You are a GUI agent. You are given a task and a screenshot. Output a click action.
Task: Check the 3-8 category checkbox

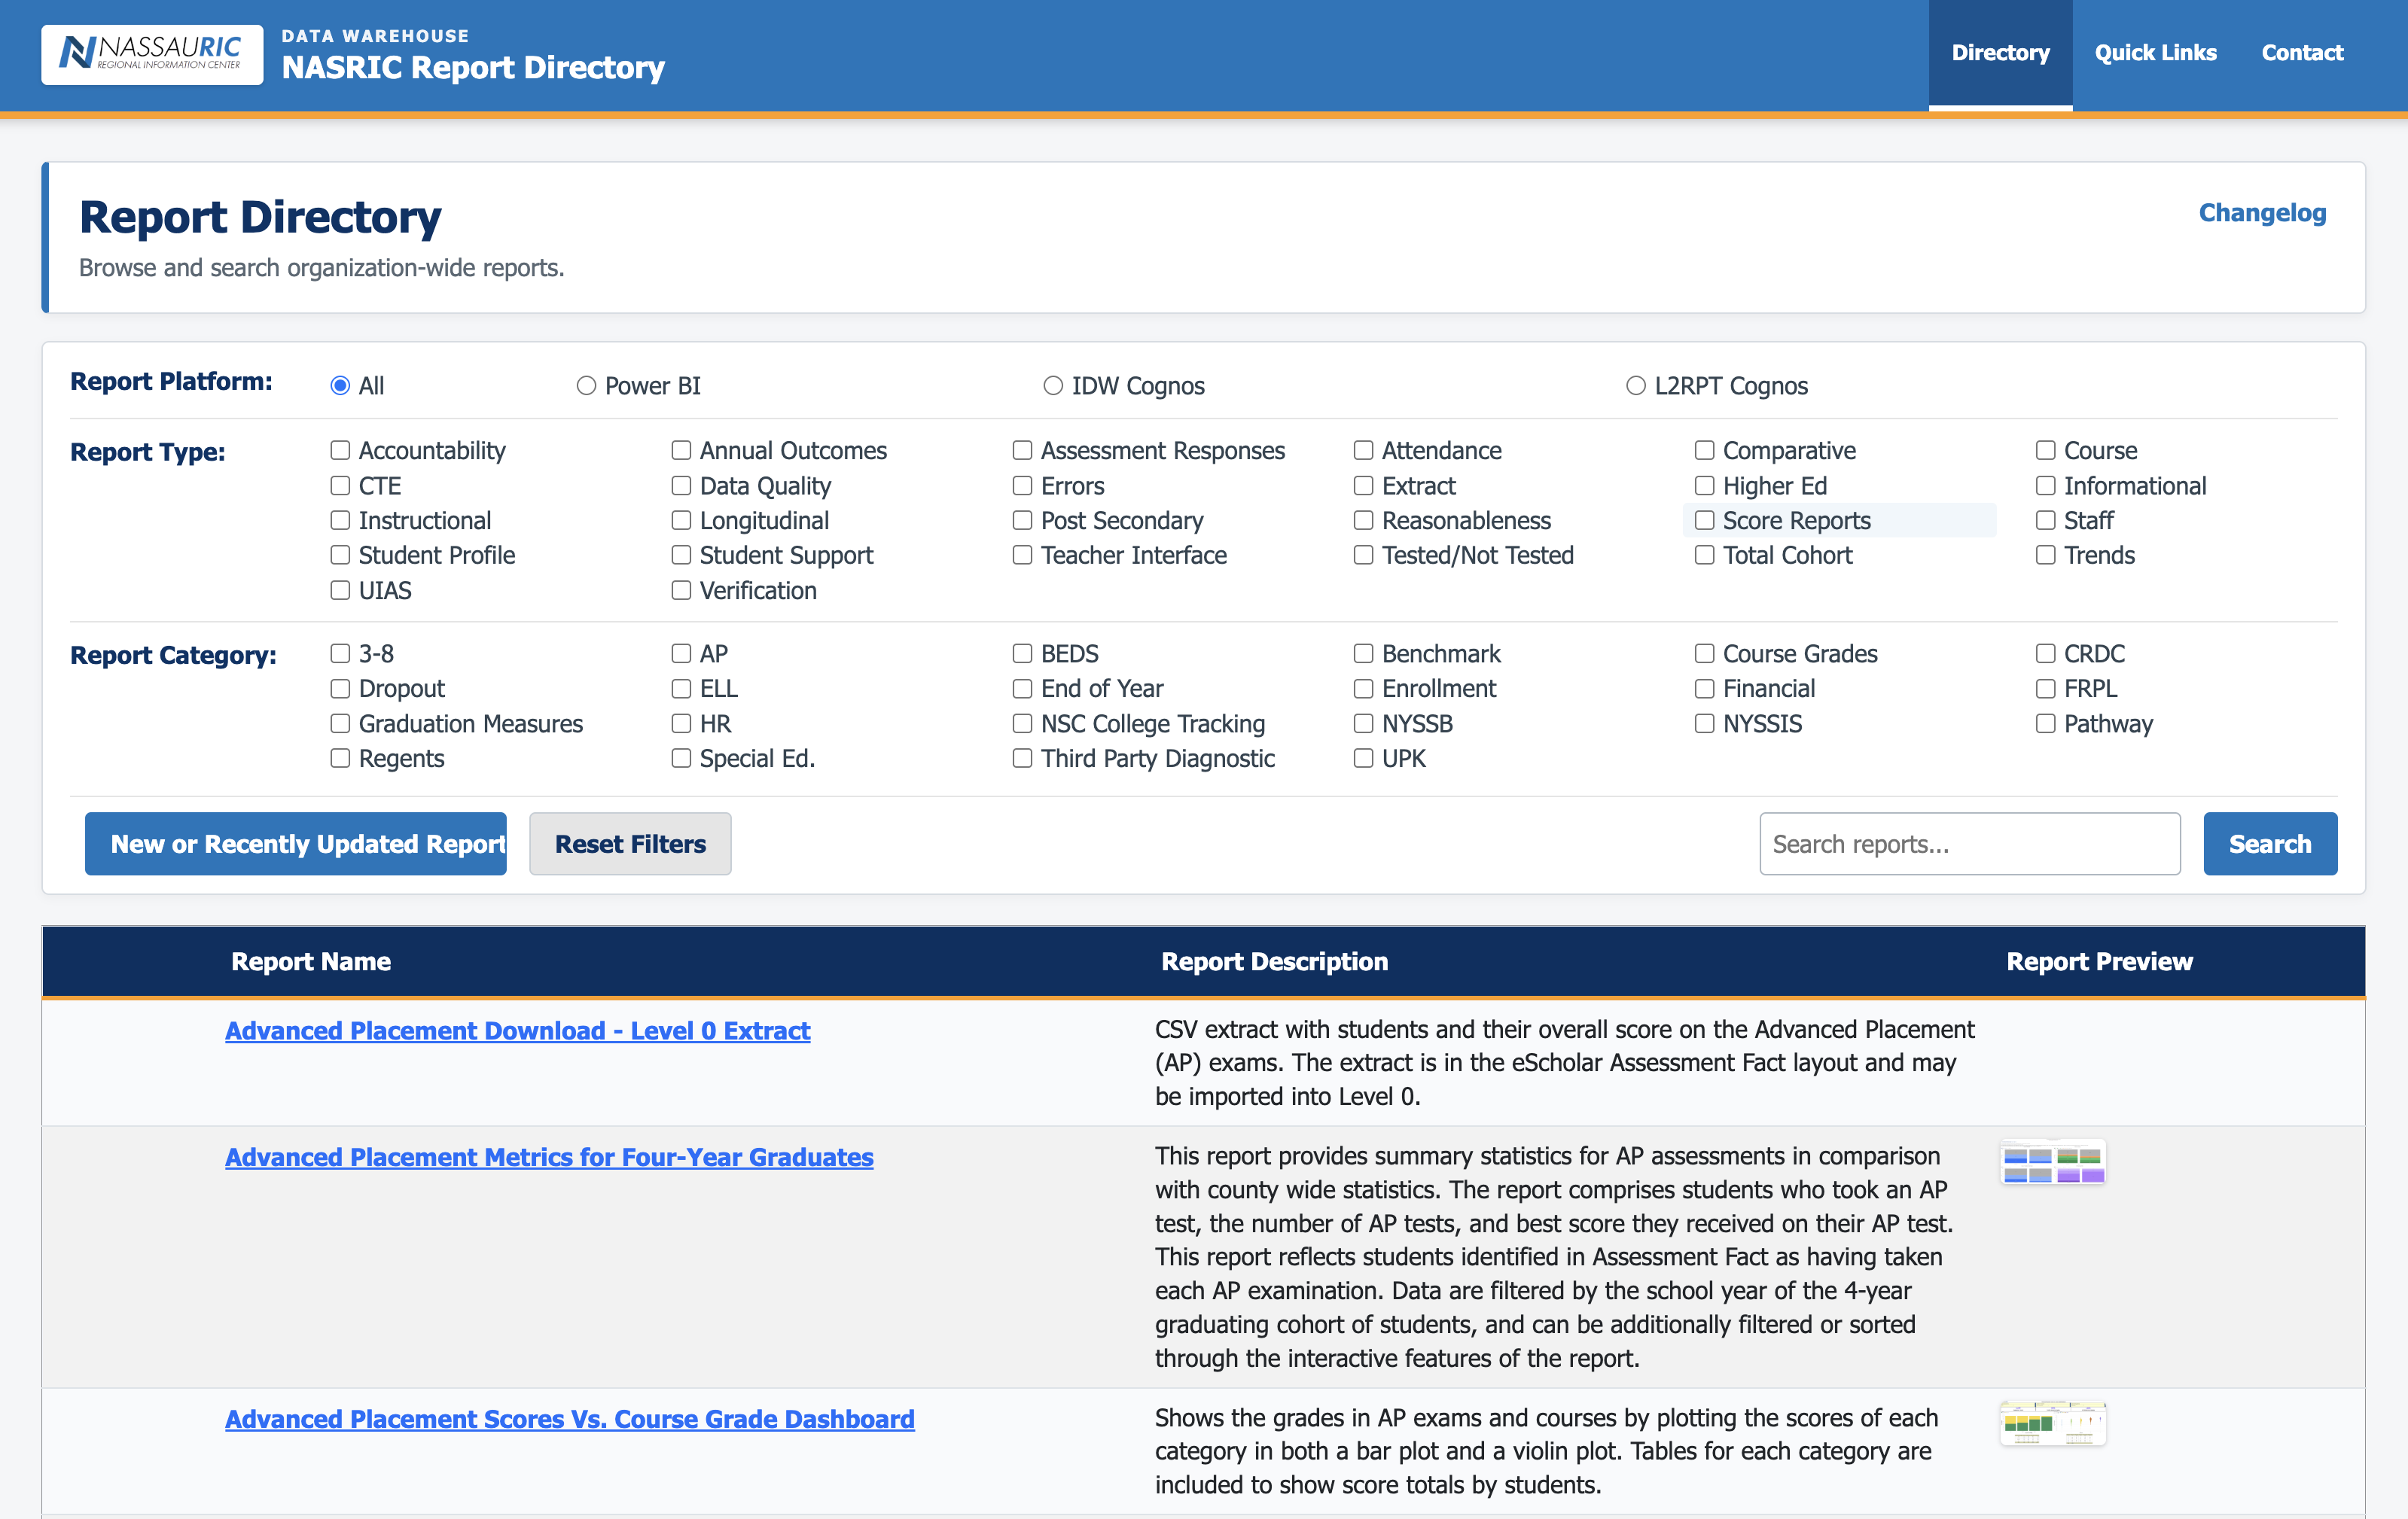tap(340, 654)
